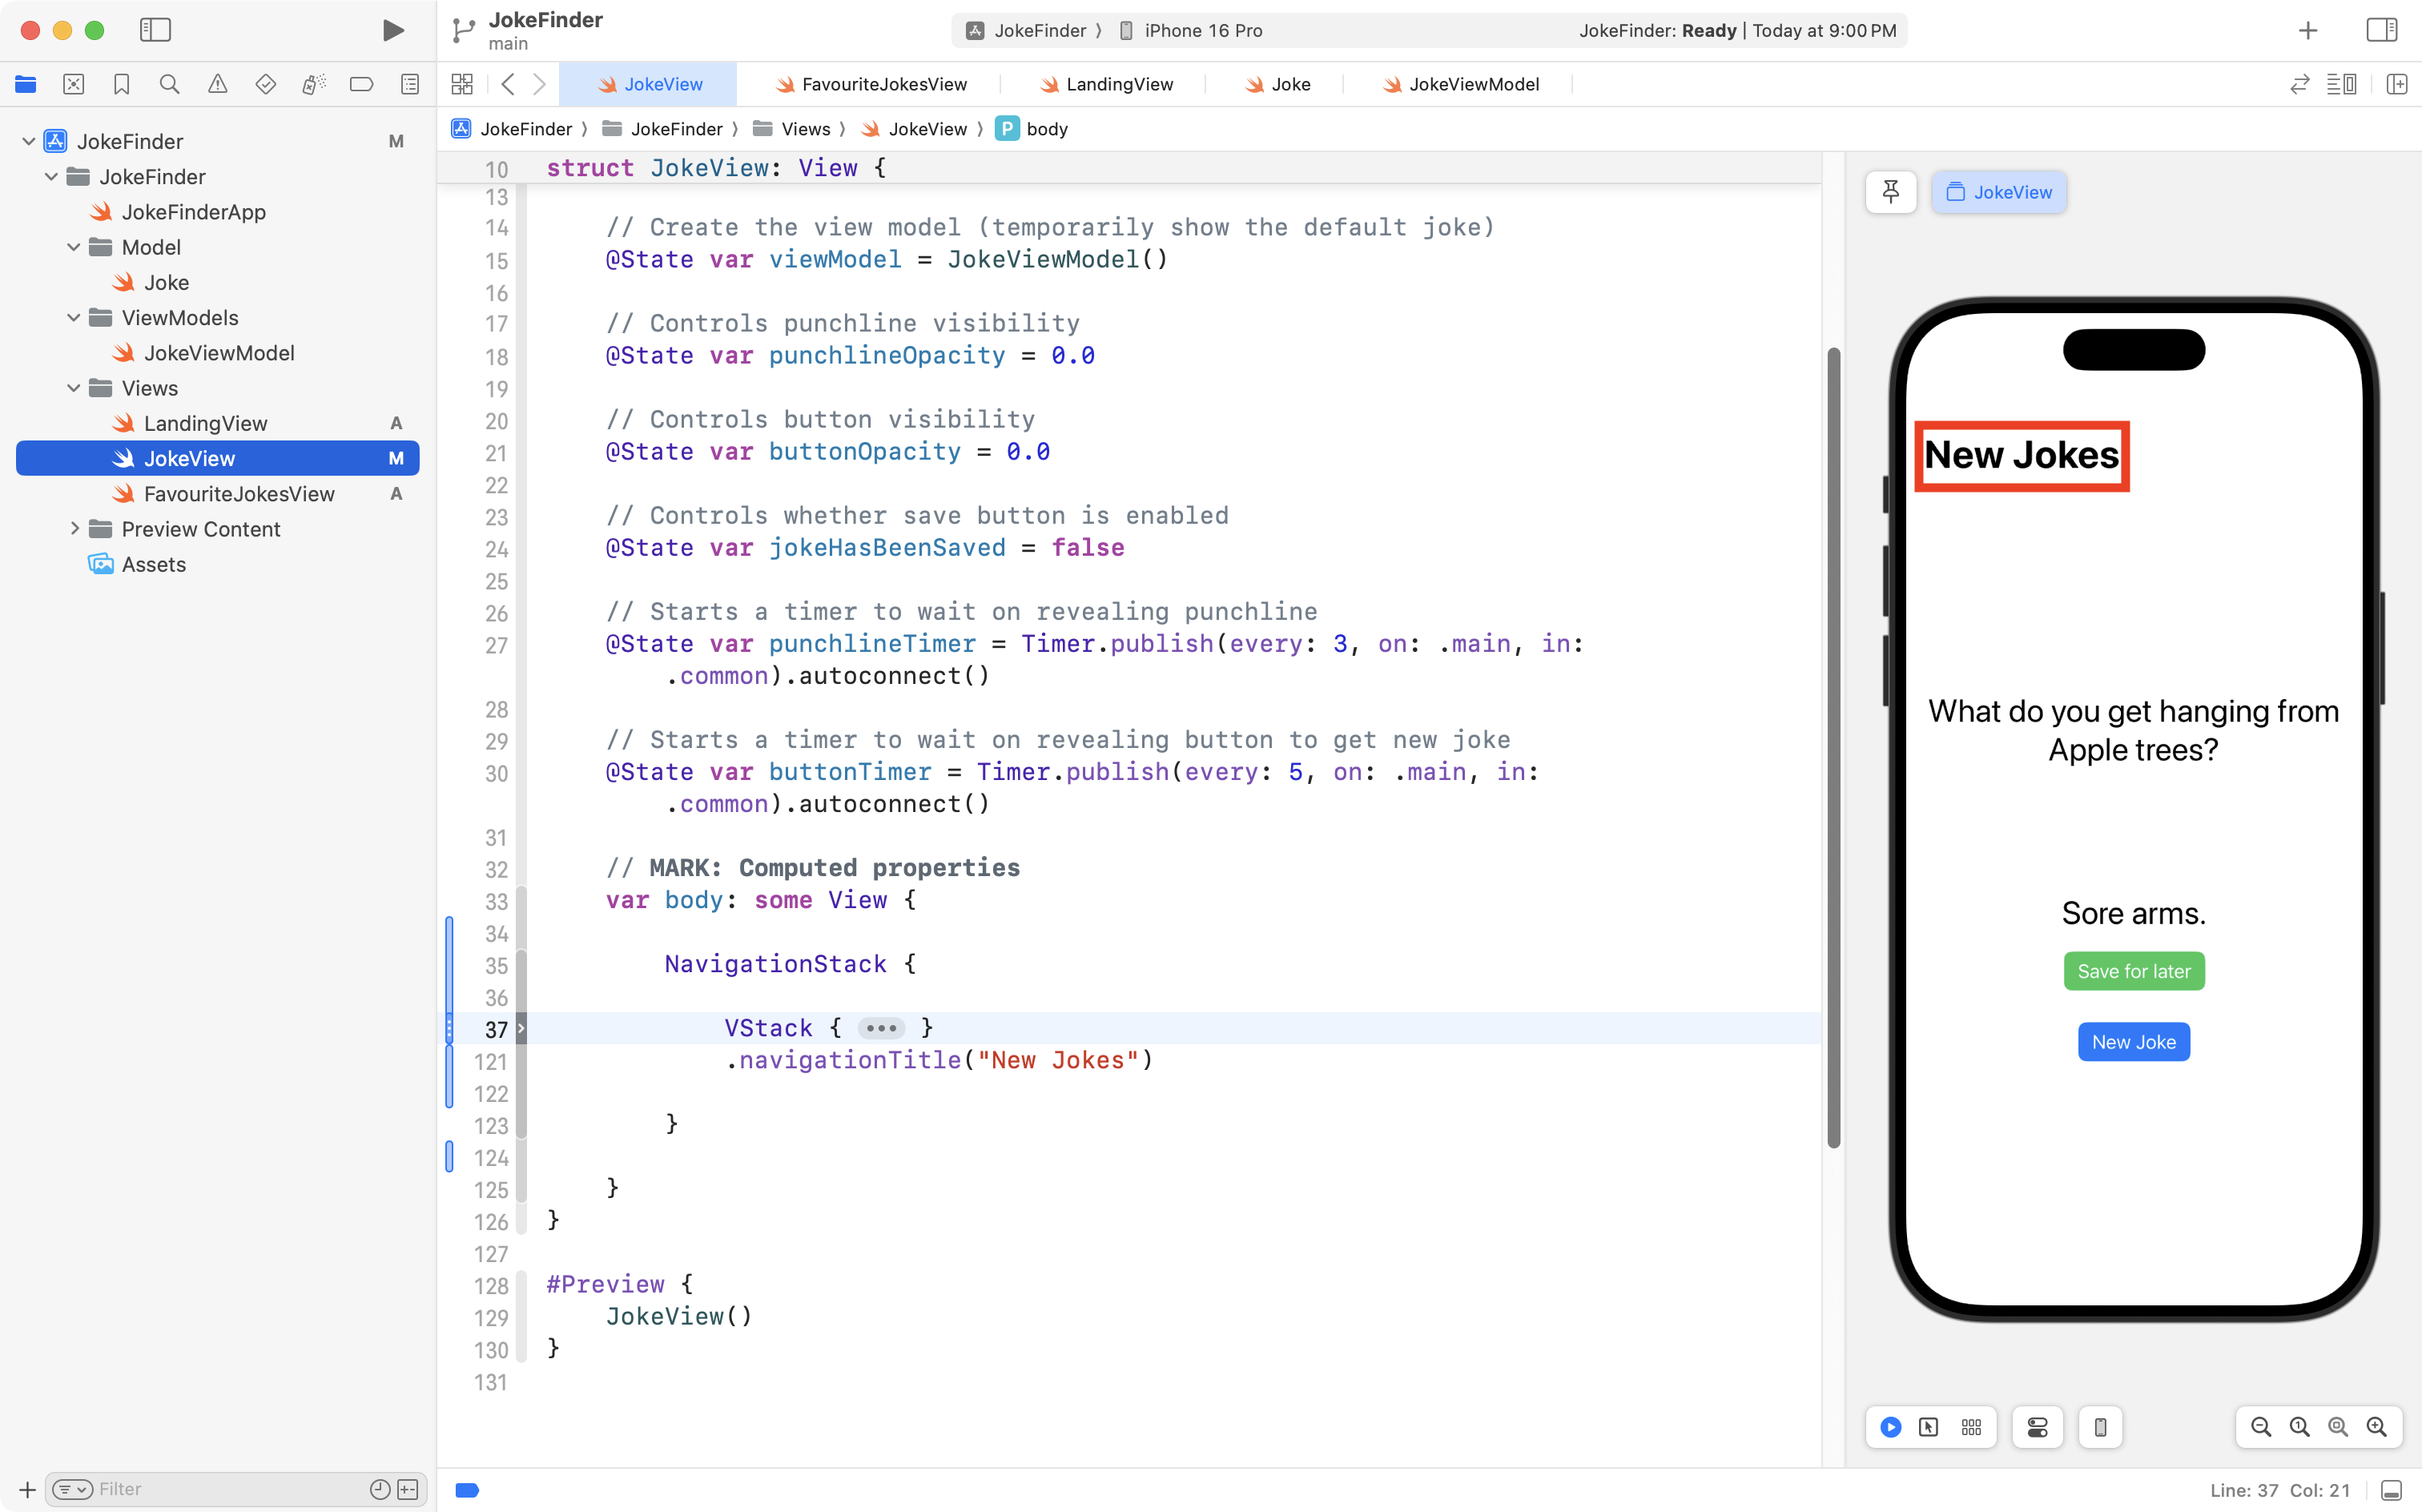Open the Issue navigator warning icon
This screenshot has height=1512, width=2422.
click(217, 84)
